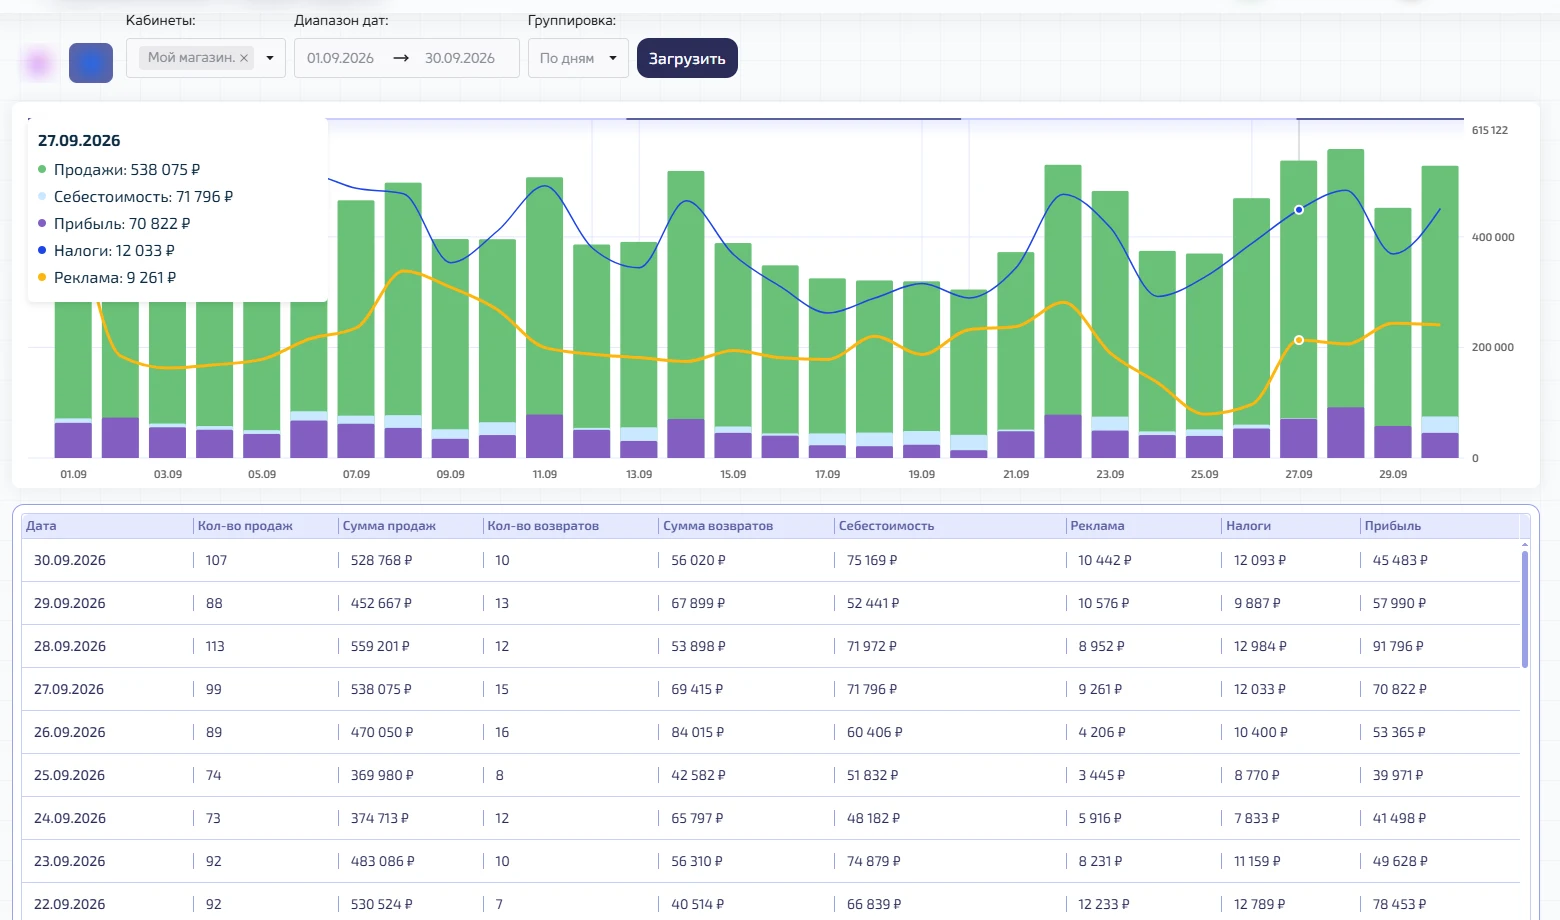Click taxes line marker at 27.09
The image size is (1560, 920).
pos(1299,210)
